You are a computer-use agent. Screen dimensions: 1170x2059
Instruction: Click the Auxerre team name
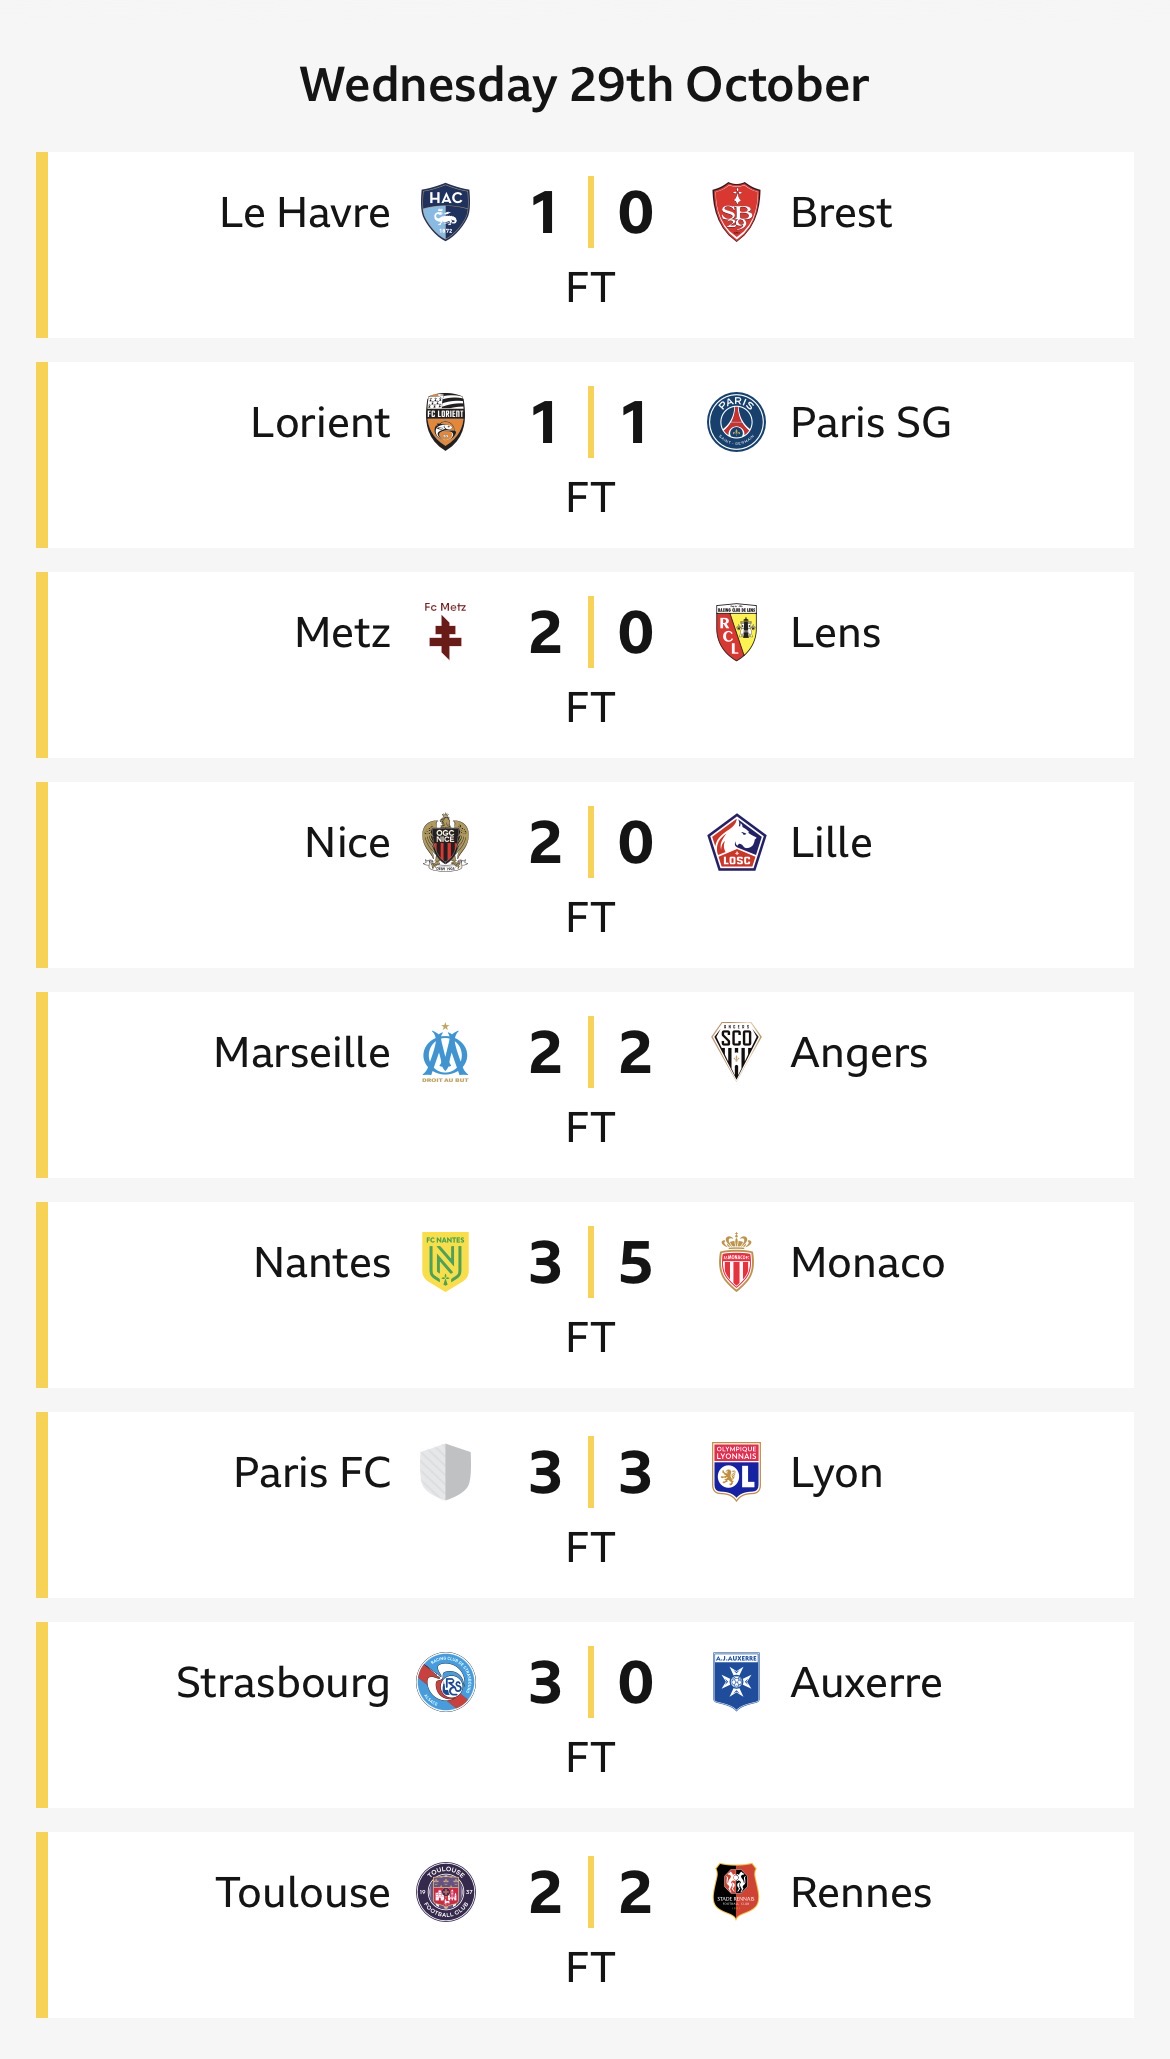point(866,1682)
